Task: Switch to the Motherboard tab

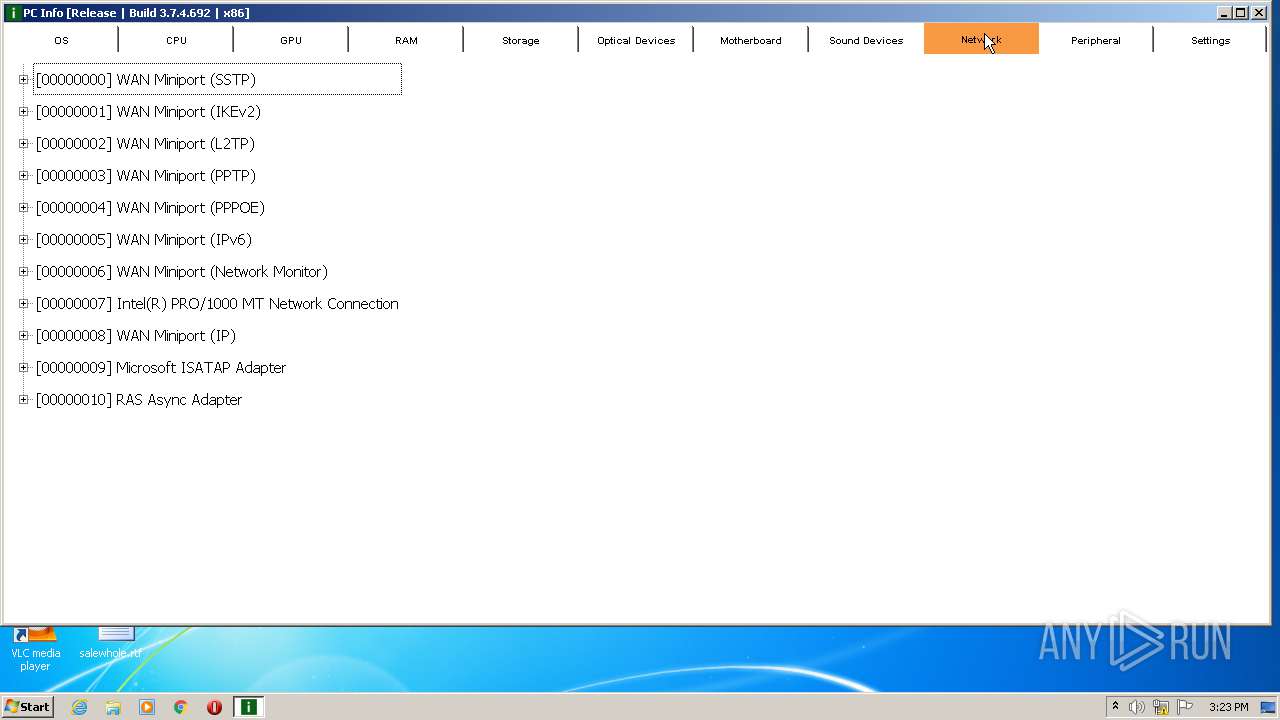Action: [751, 40]
